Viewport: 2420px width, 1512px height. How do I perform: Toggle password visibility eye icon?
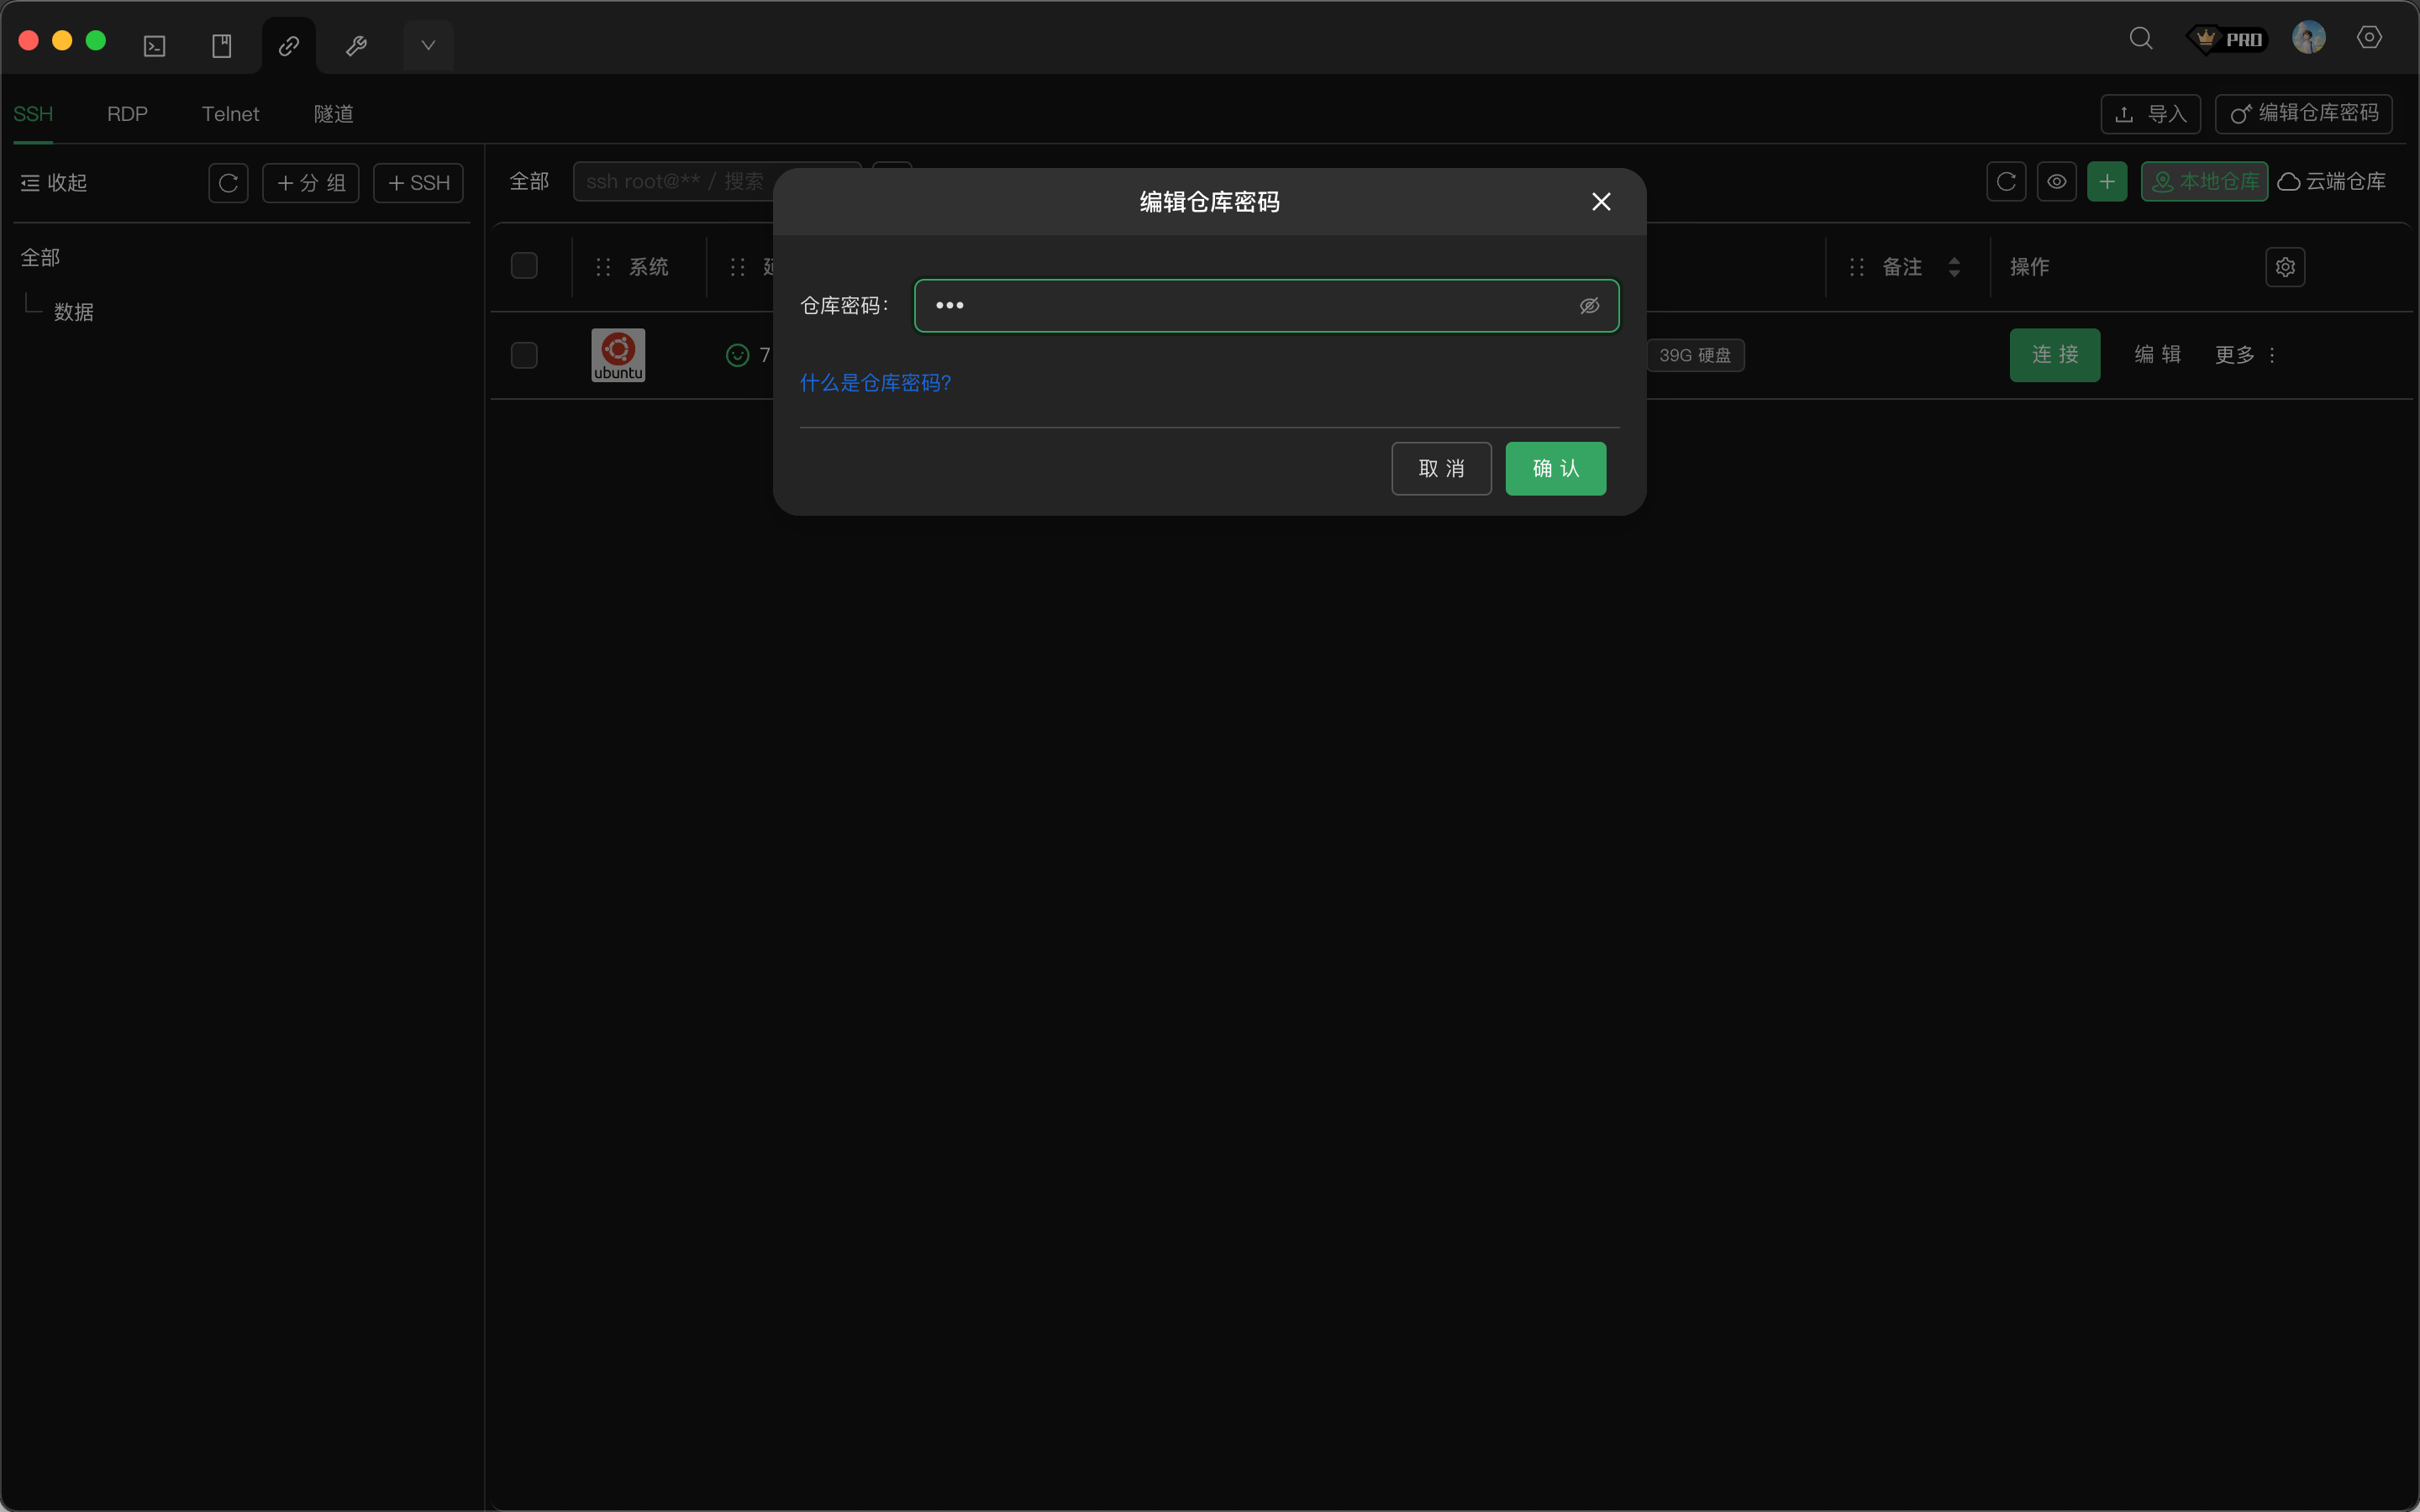[1589, 306]
